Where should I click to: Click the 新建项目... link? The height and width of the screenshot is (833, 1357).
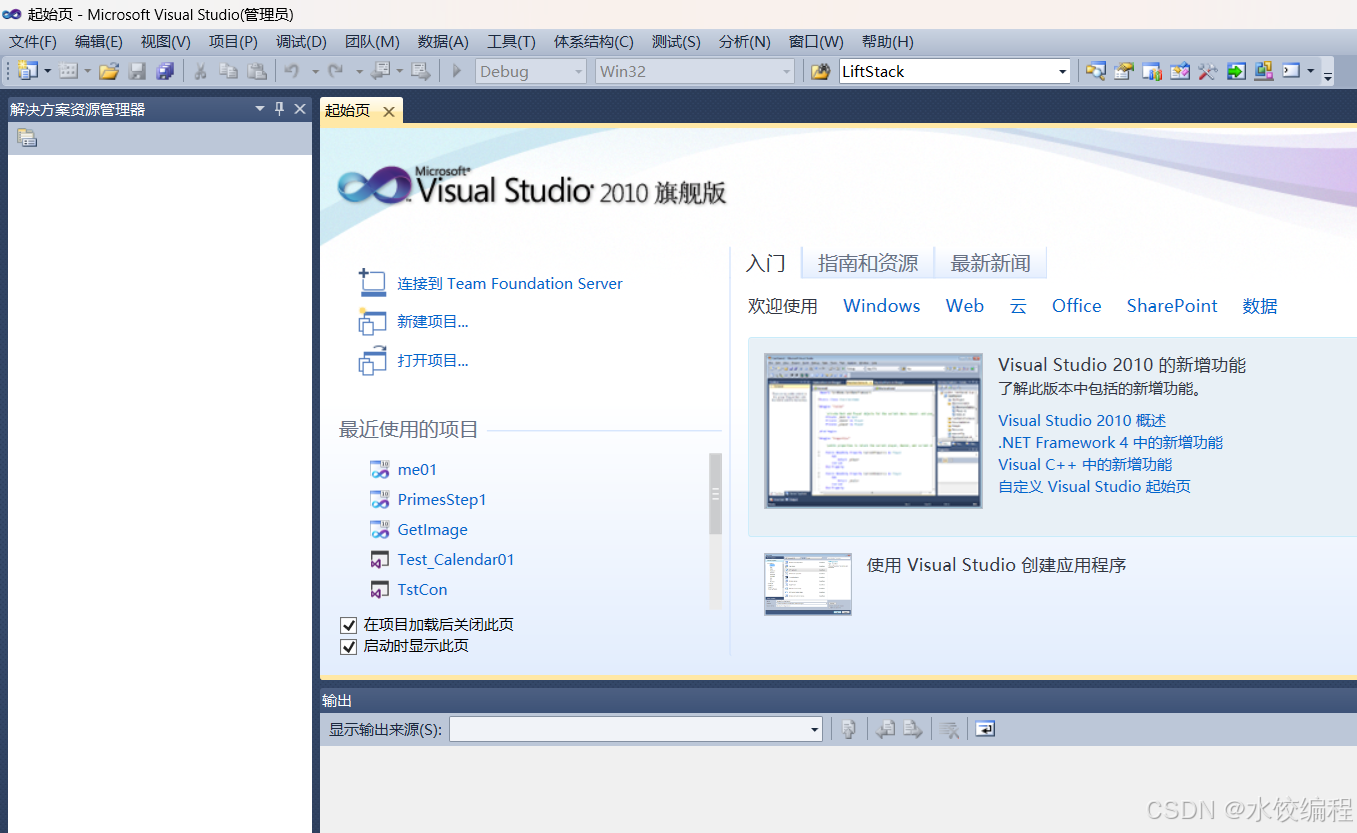[x=433, y=322]
